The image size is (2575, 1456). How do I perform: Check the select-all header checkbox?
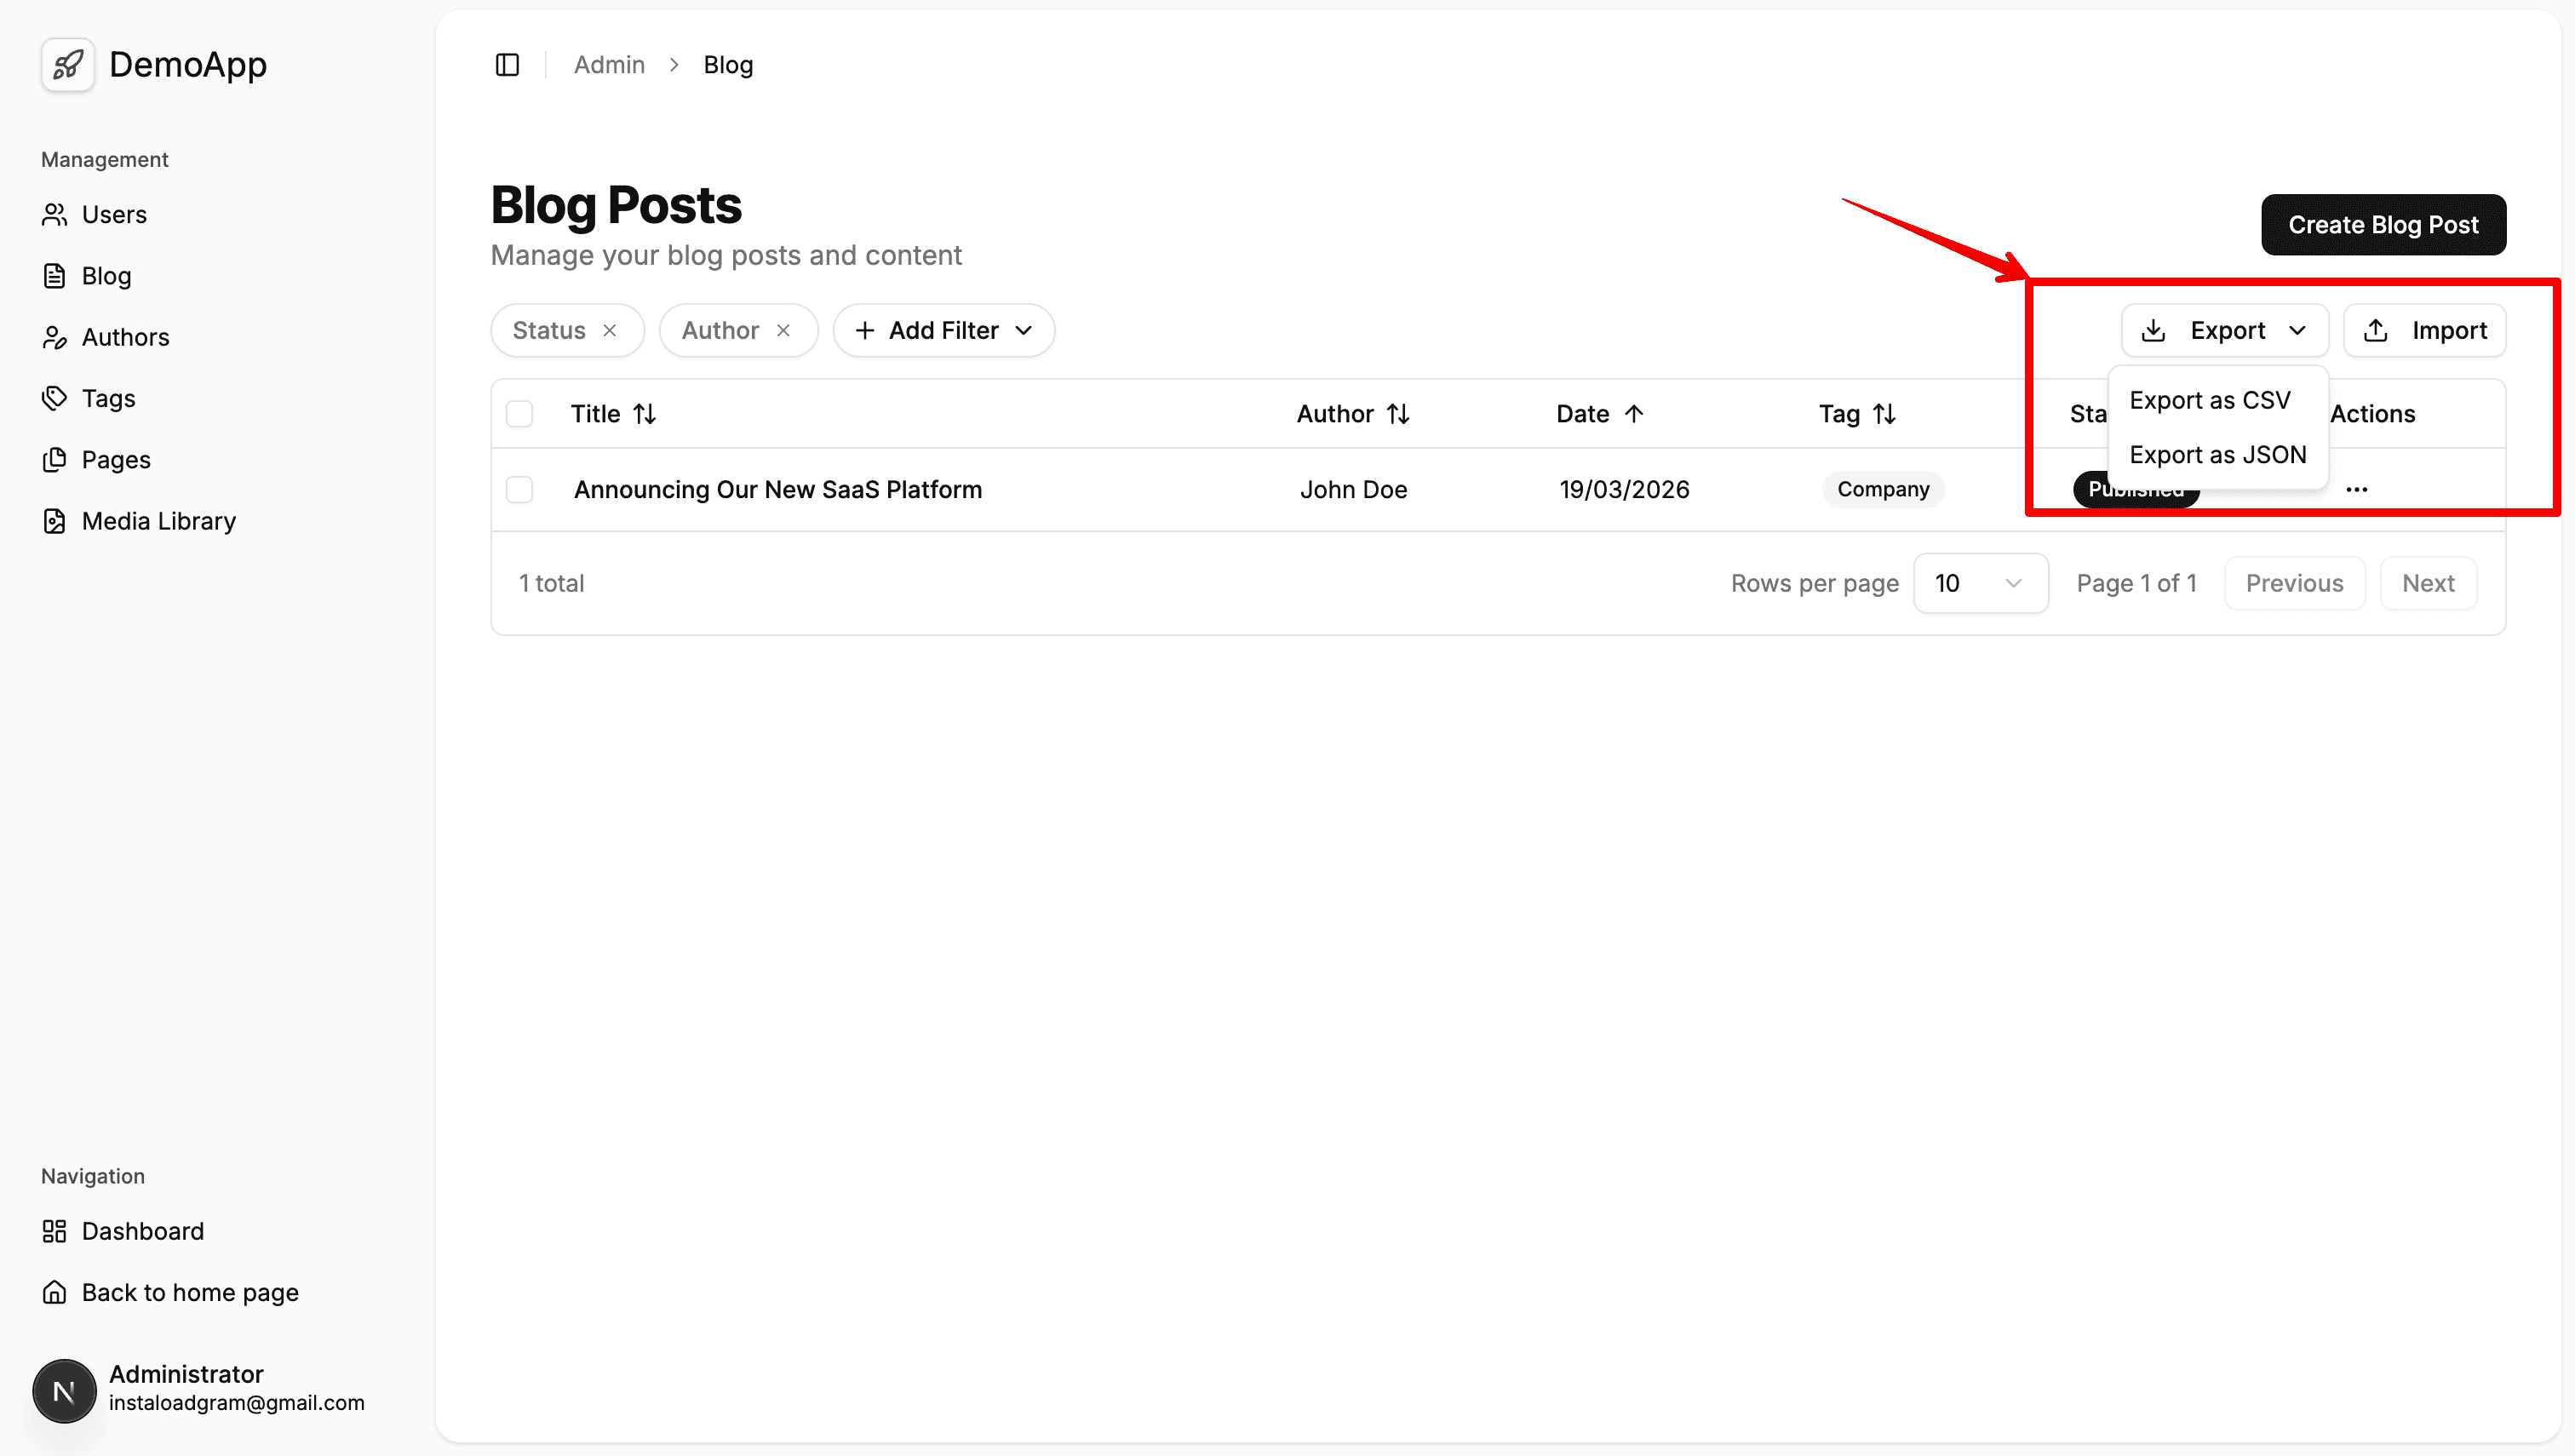click(x=520, y=414)
